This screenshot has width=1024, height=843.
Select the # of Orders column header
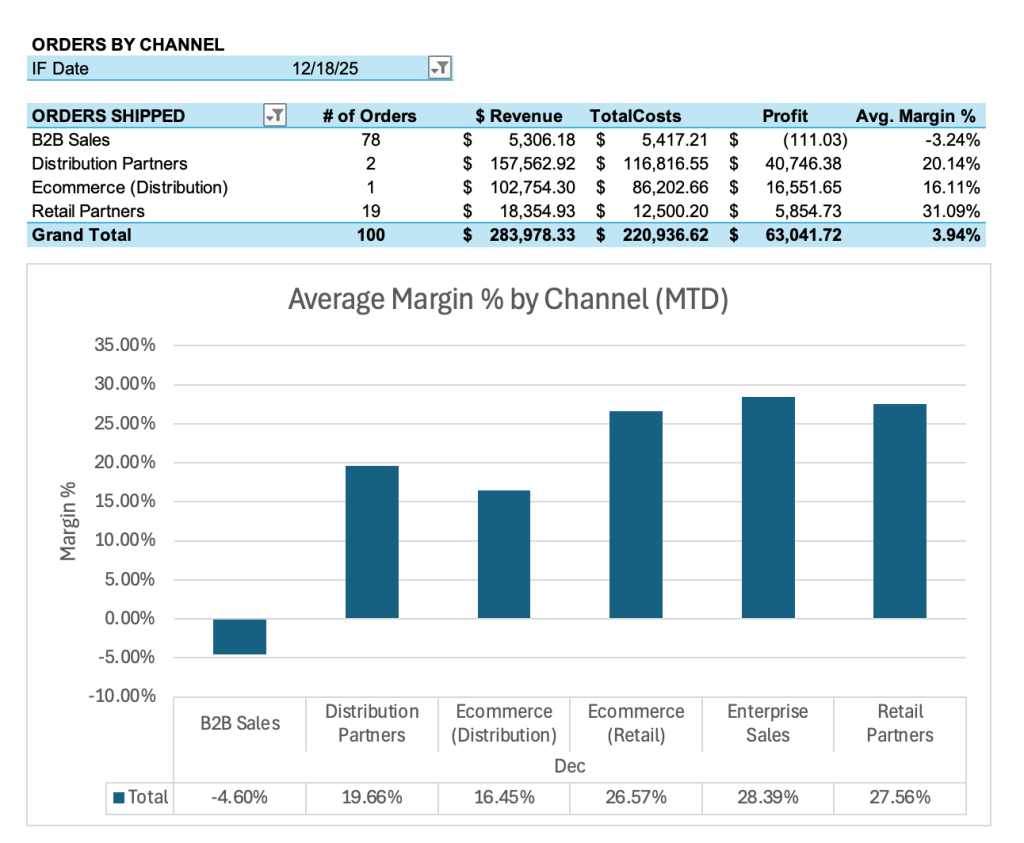click(x=369, y=116)
